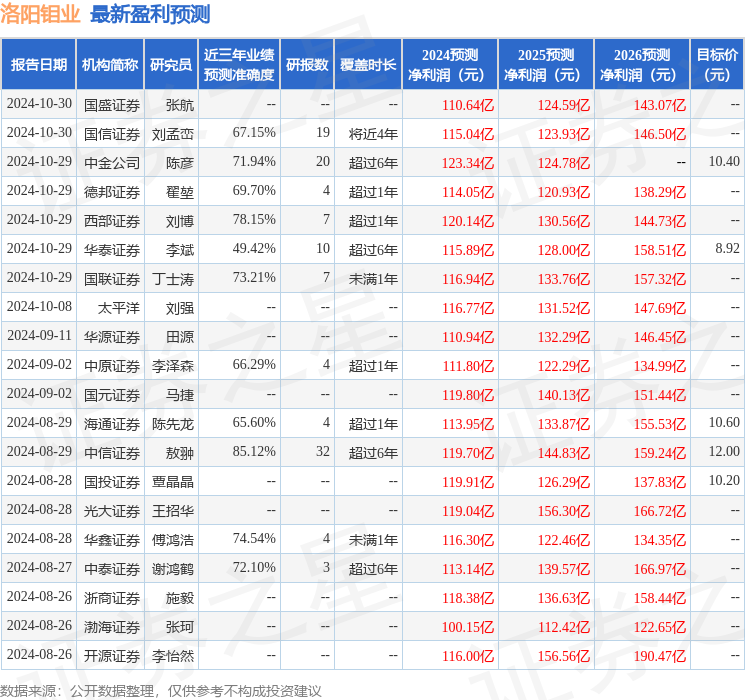This screenshot has width=745, height=700.
Task: Click the 2025预测净利润 column header
Action: pyautogui.click(x=546, y=65)
